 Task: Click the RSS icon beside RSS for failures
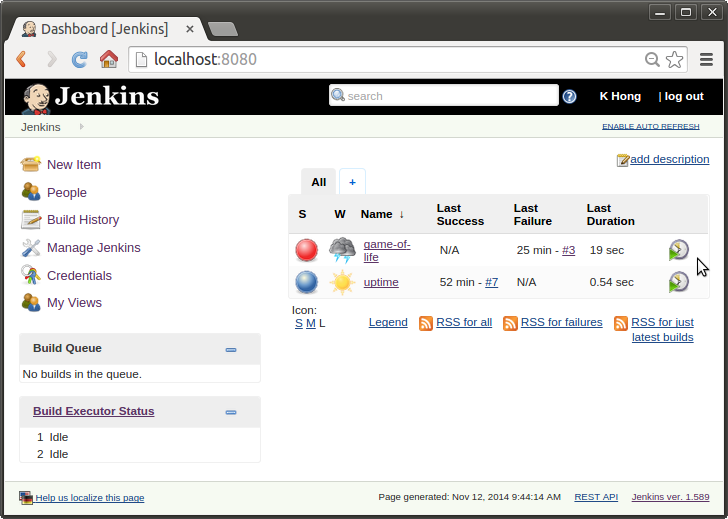510,323
